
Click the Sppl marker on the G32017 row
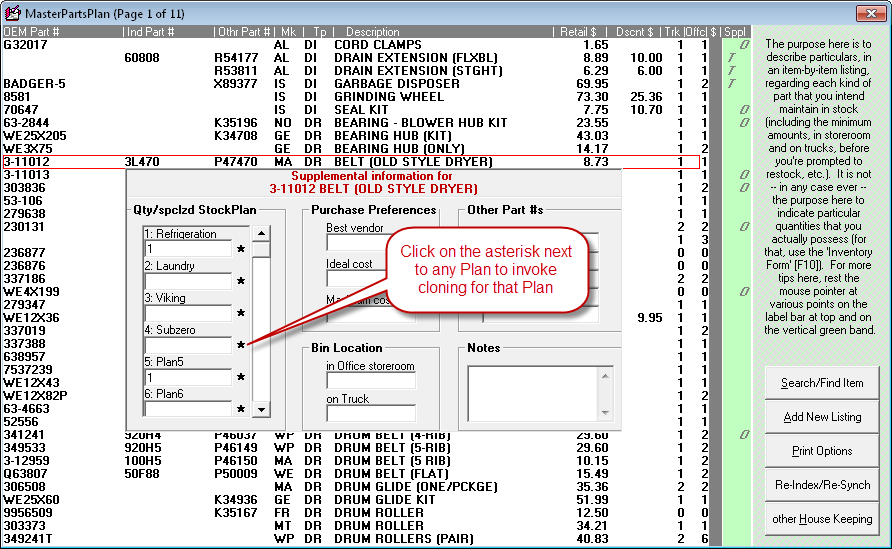click(742, 46)
